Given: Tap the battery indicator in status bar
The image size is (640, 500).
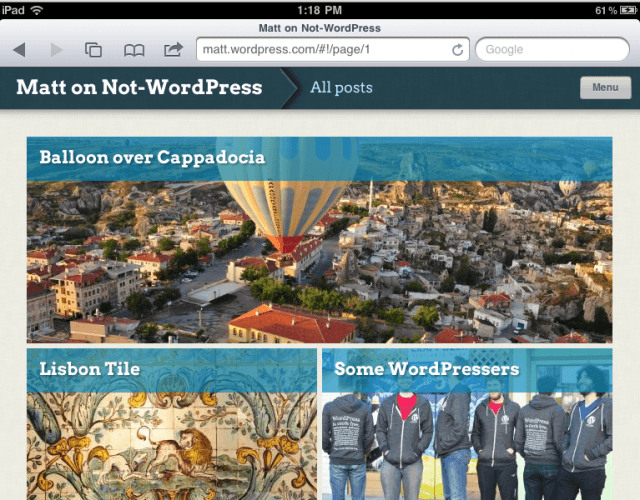Looking at the screenshot, I should tap(622, 9).
